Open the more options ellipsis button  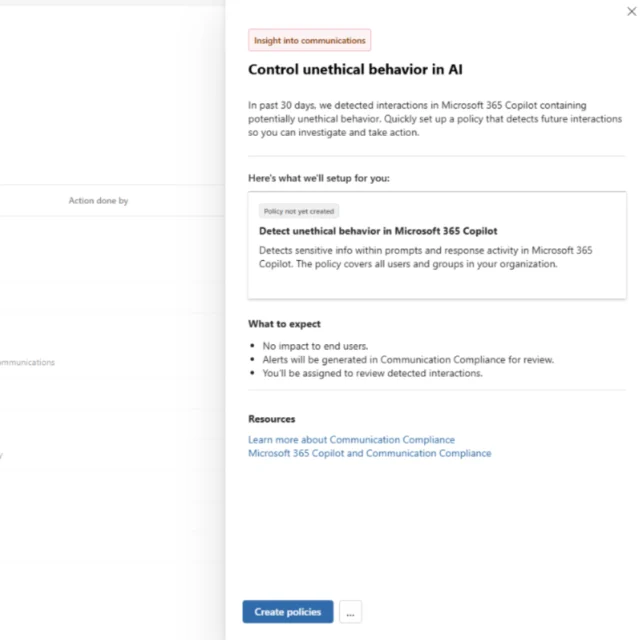pos(350,612)
